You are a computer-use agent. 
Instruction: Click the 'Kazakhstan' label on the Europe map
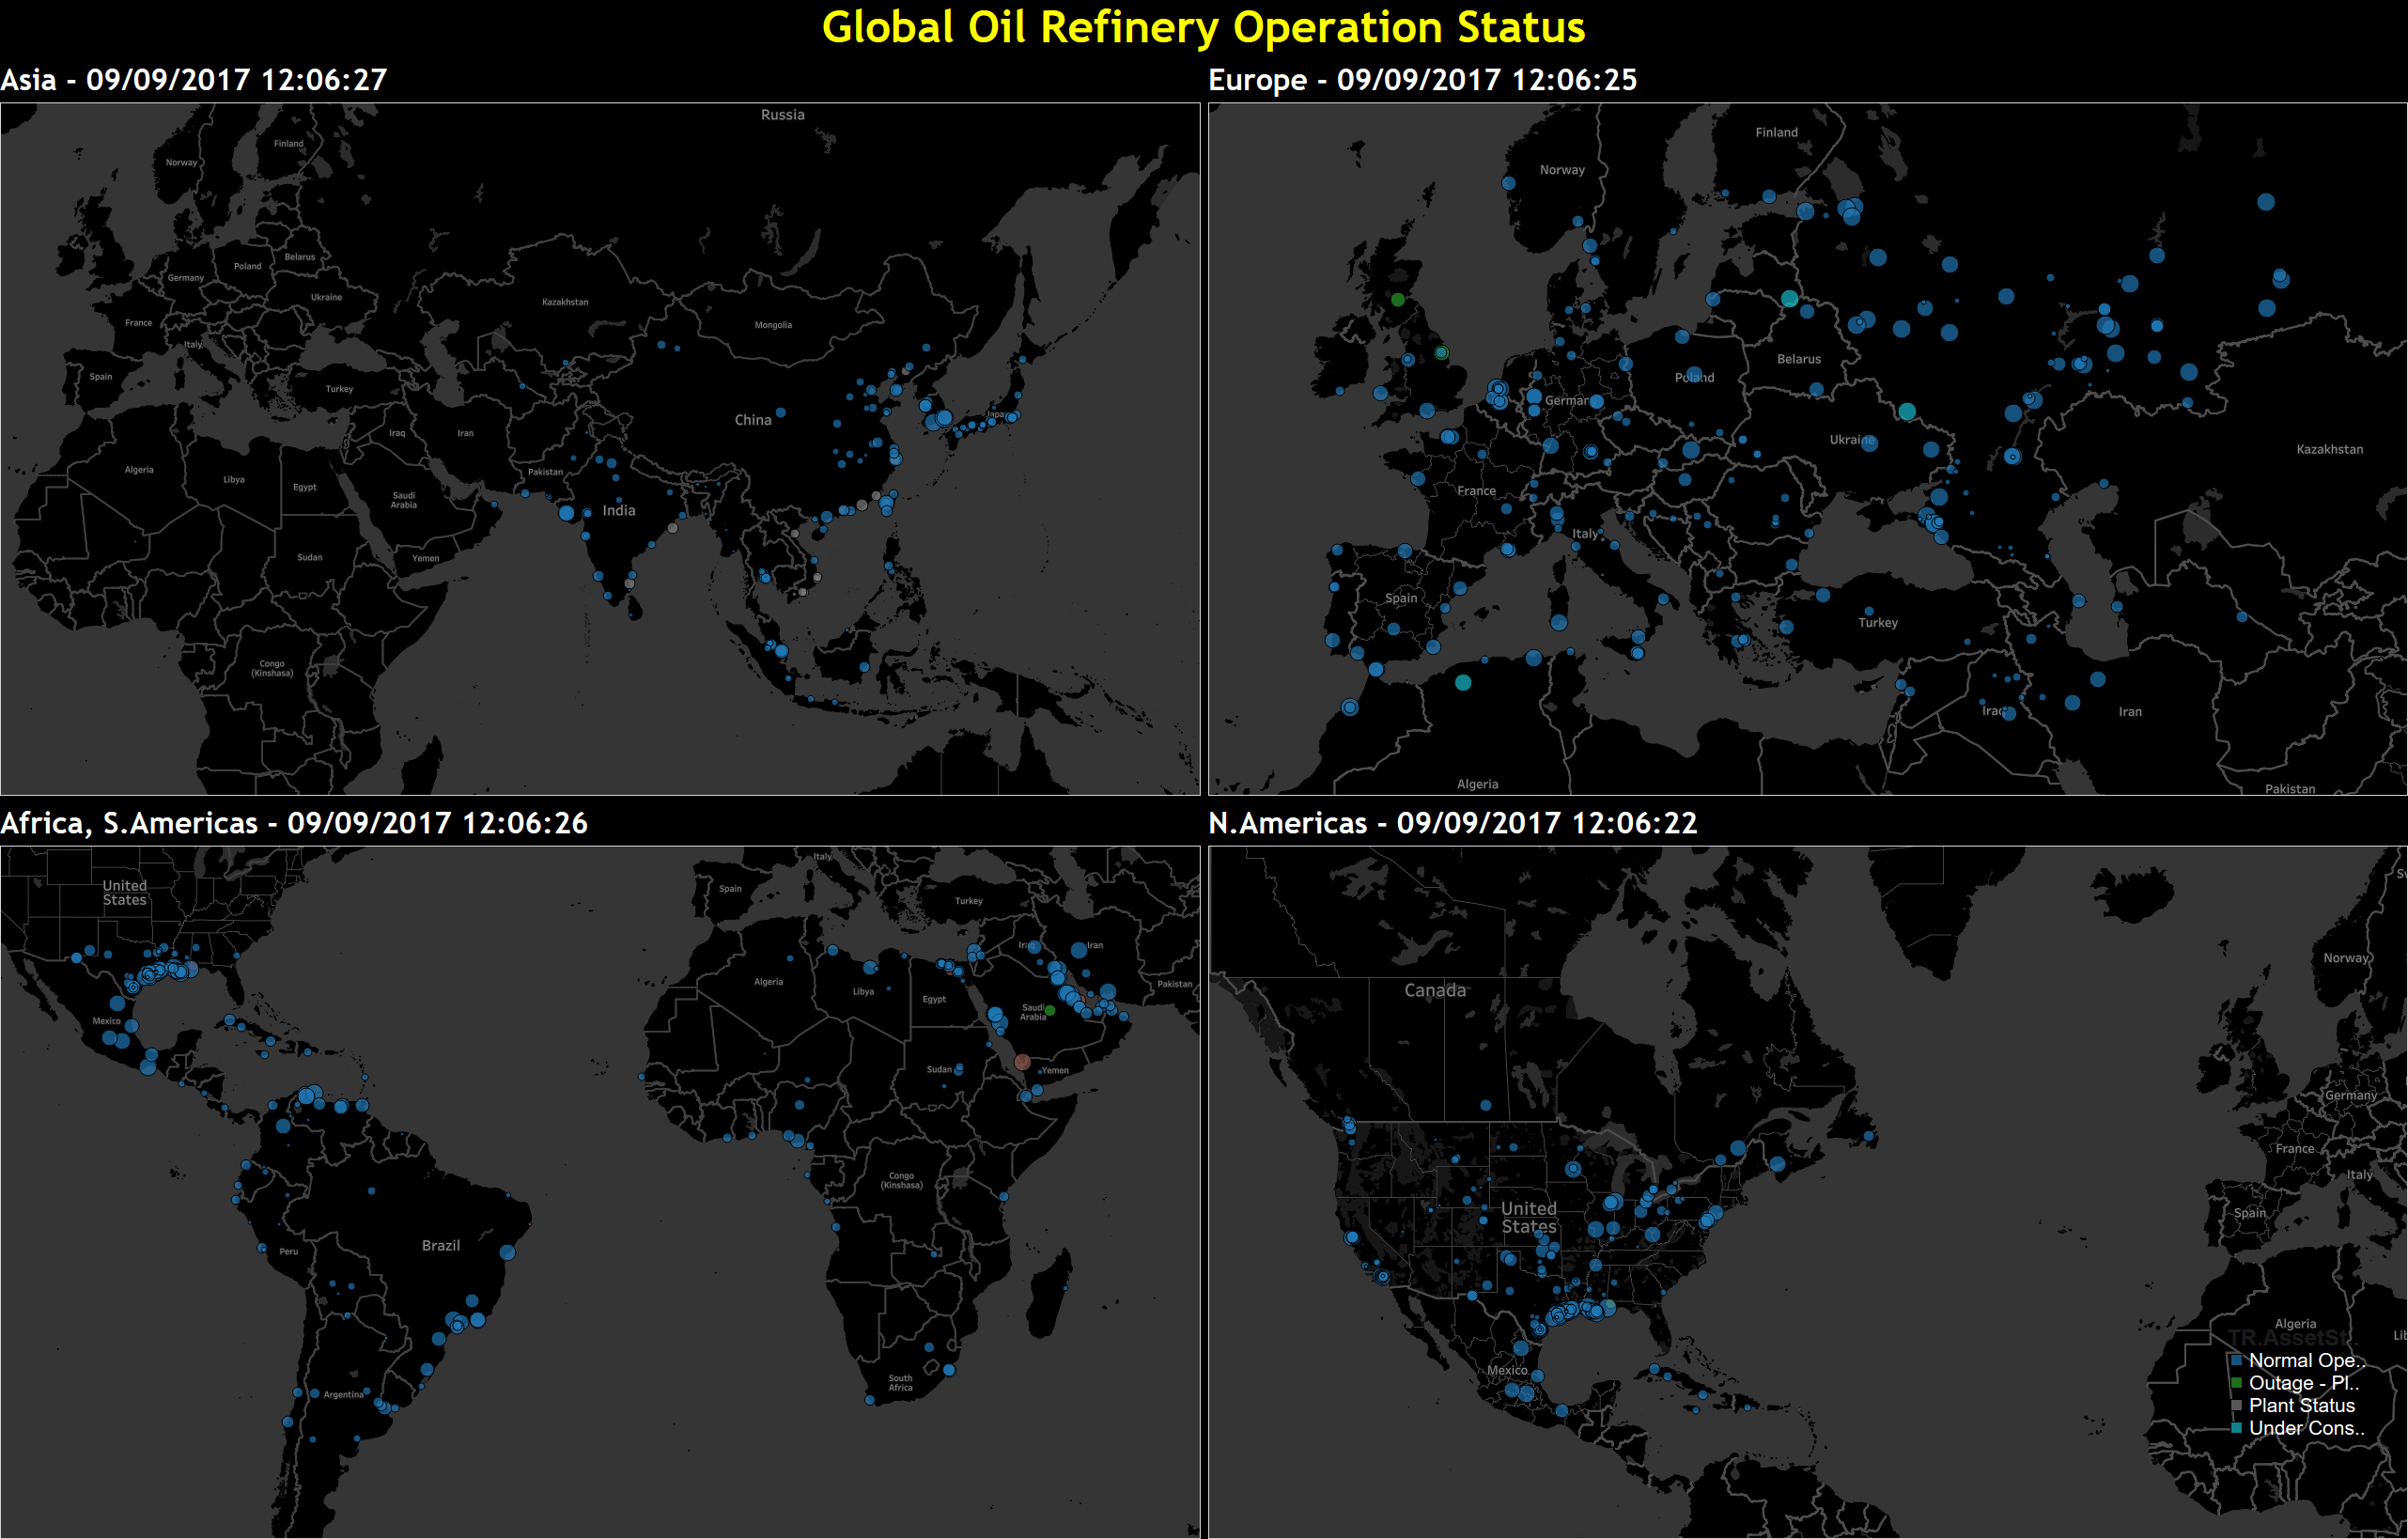pyautogui.click(x=2330, y=449)
